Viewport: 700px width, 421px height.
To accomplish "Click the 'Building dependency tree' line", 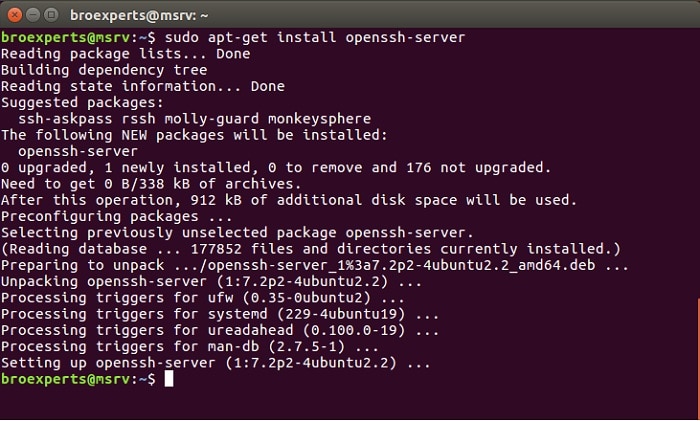I will 104,70.
